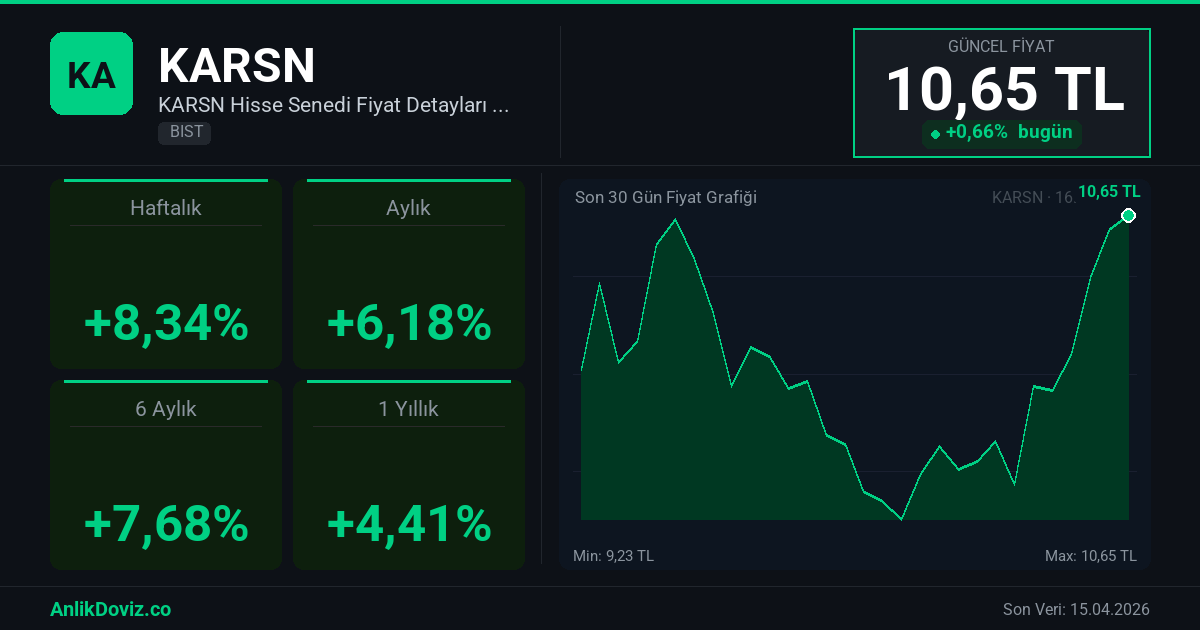This screenshot has width=1200, height=630.
Task: Select the Aylık performance card label
Action: click(408, 208)
